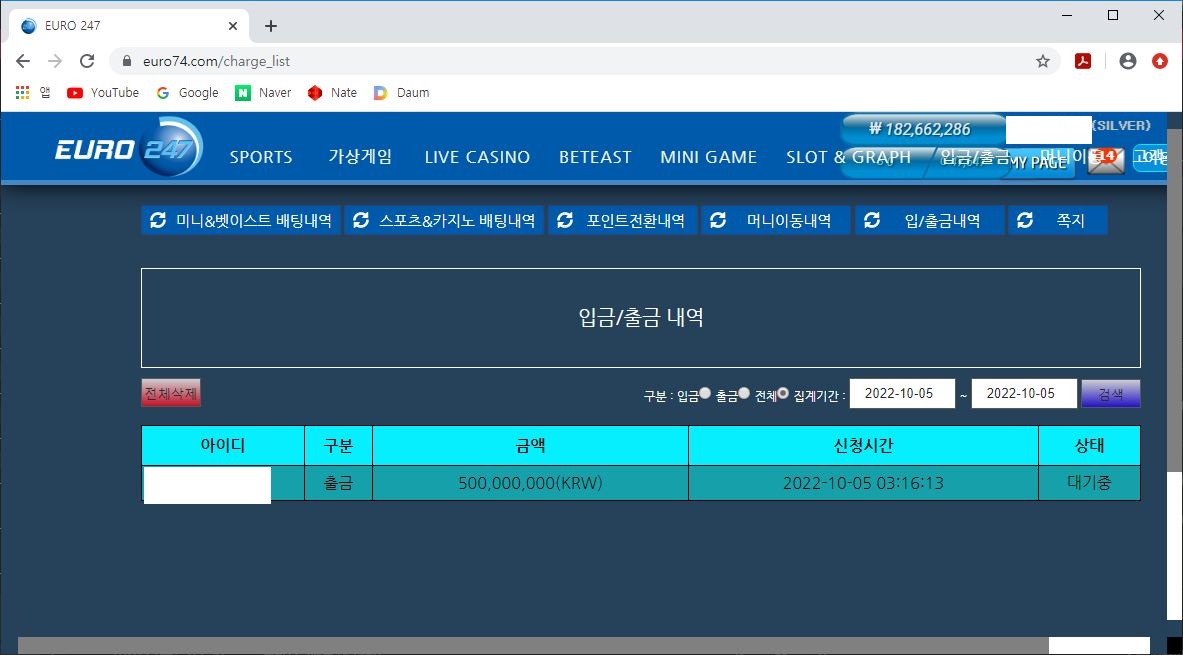Open the YouTube bookmark
1183x655 pixels.
[x=103, y=92]
